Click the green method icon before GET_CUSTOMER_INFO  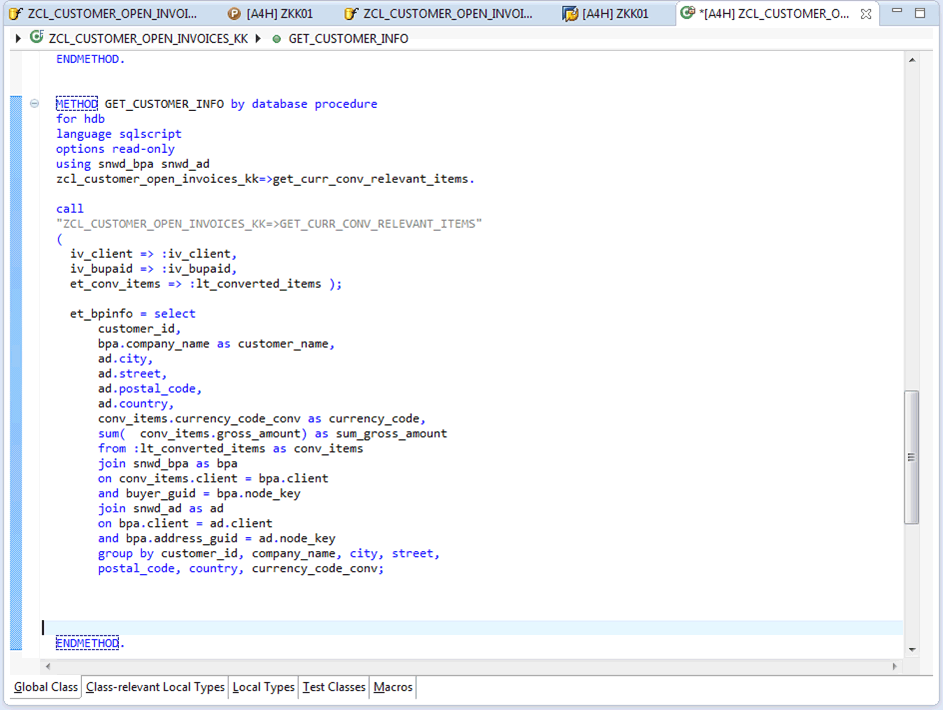click(x=277, y=38)
